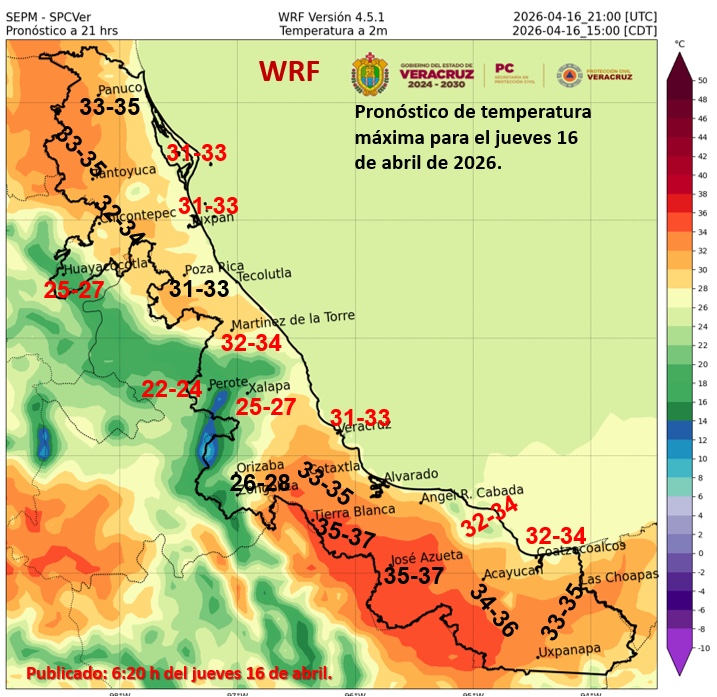Click the 0 tick label on the color scale
717x697 pixels.
point(700,553)
